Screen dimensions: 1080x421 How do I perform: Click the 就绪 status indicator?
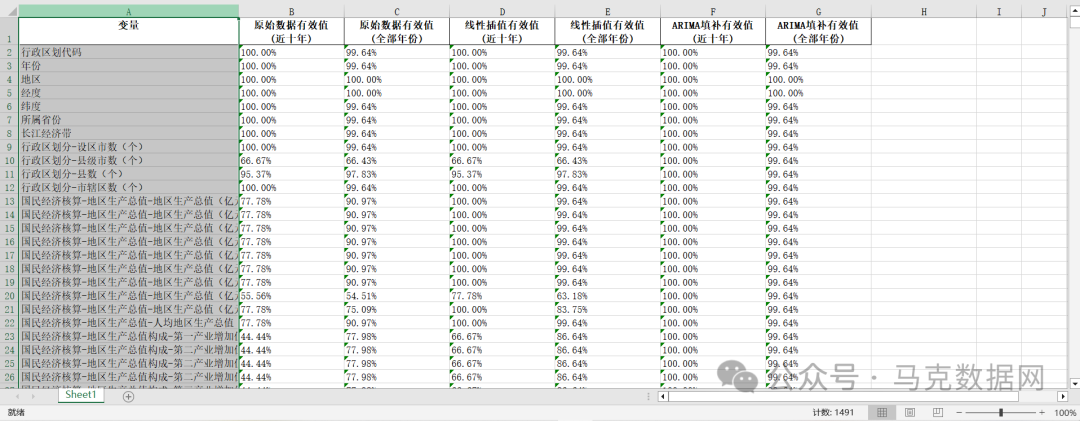(x=15, y=413)
